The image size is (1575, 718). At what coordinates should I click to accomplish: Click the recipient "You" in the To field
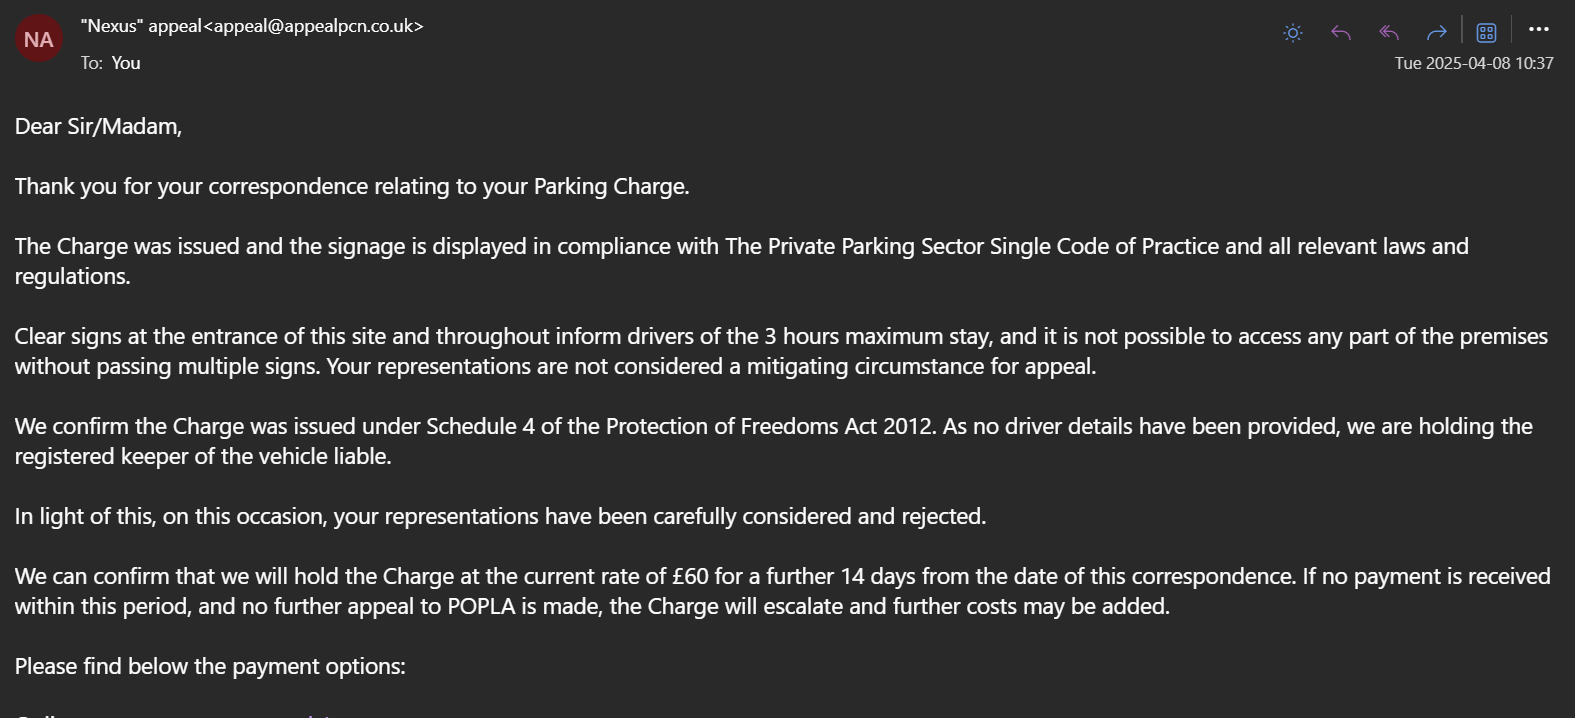(x=126, y=63)
